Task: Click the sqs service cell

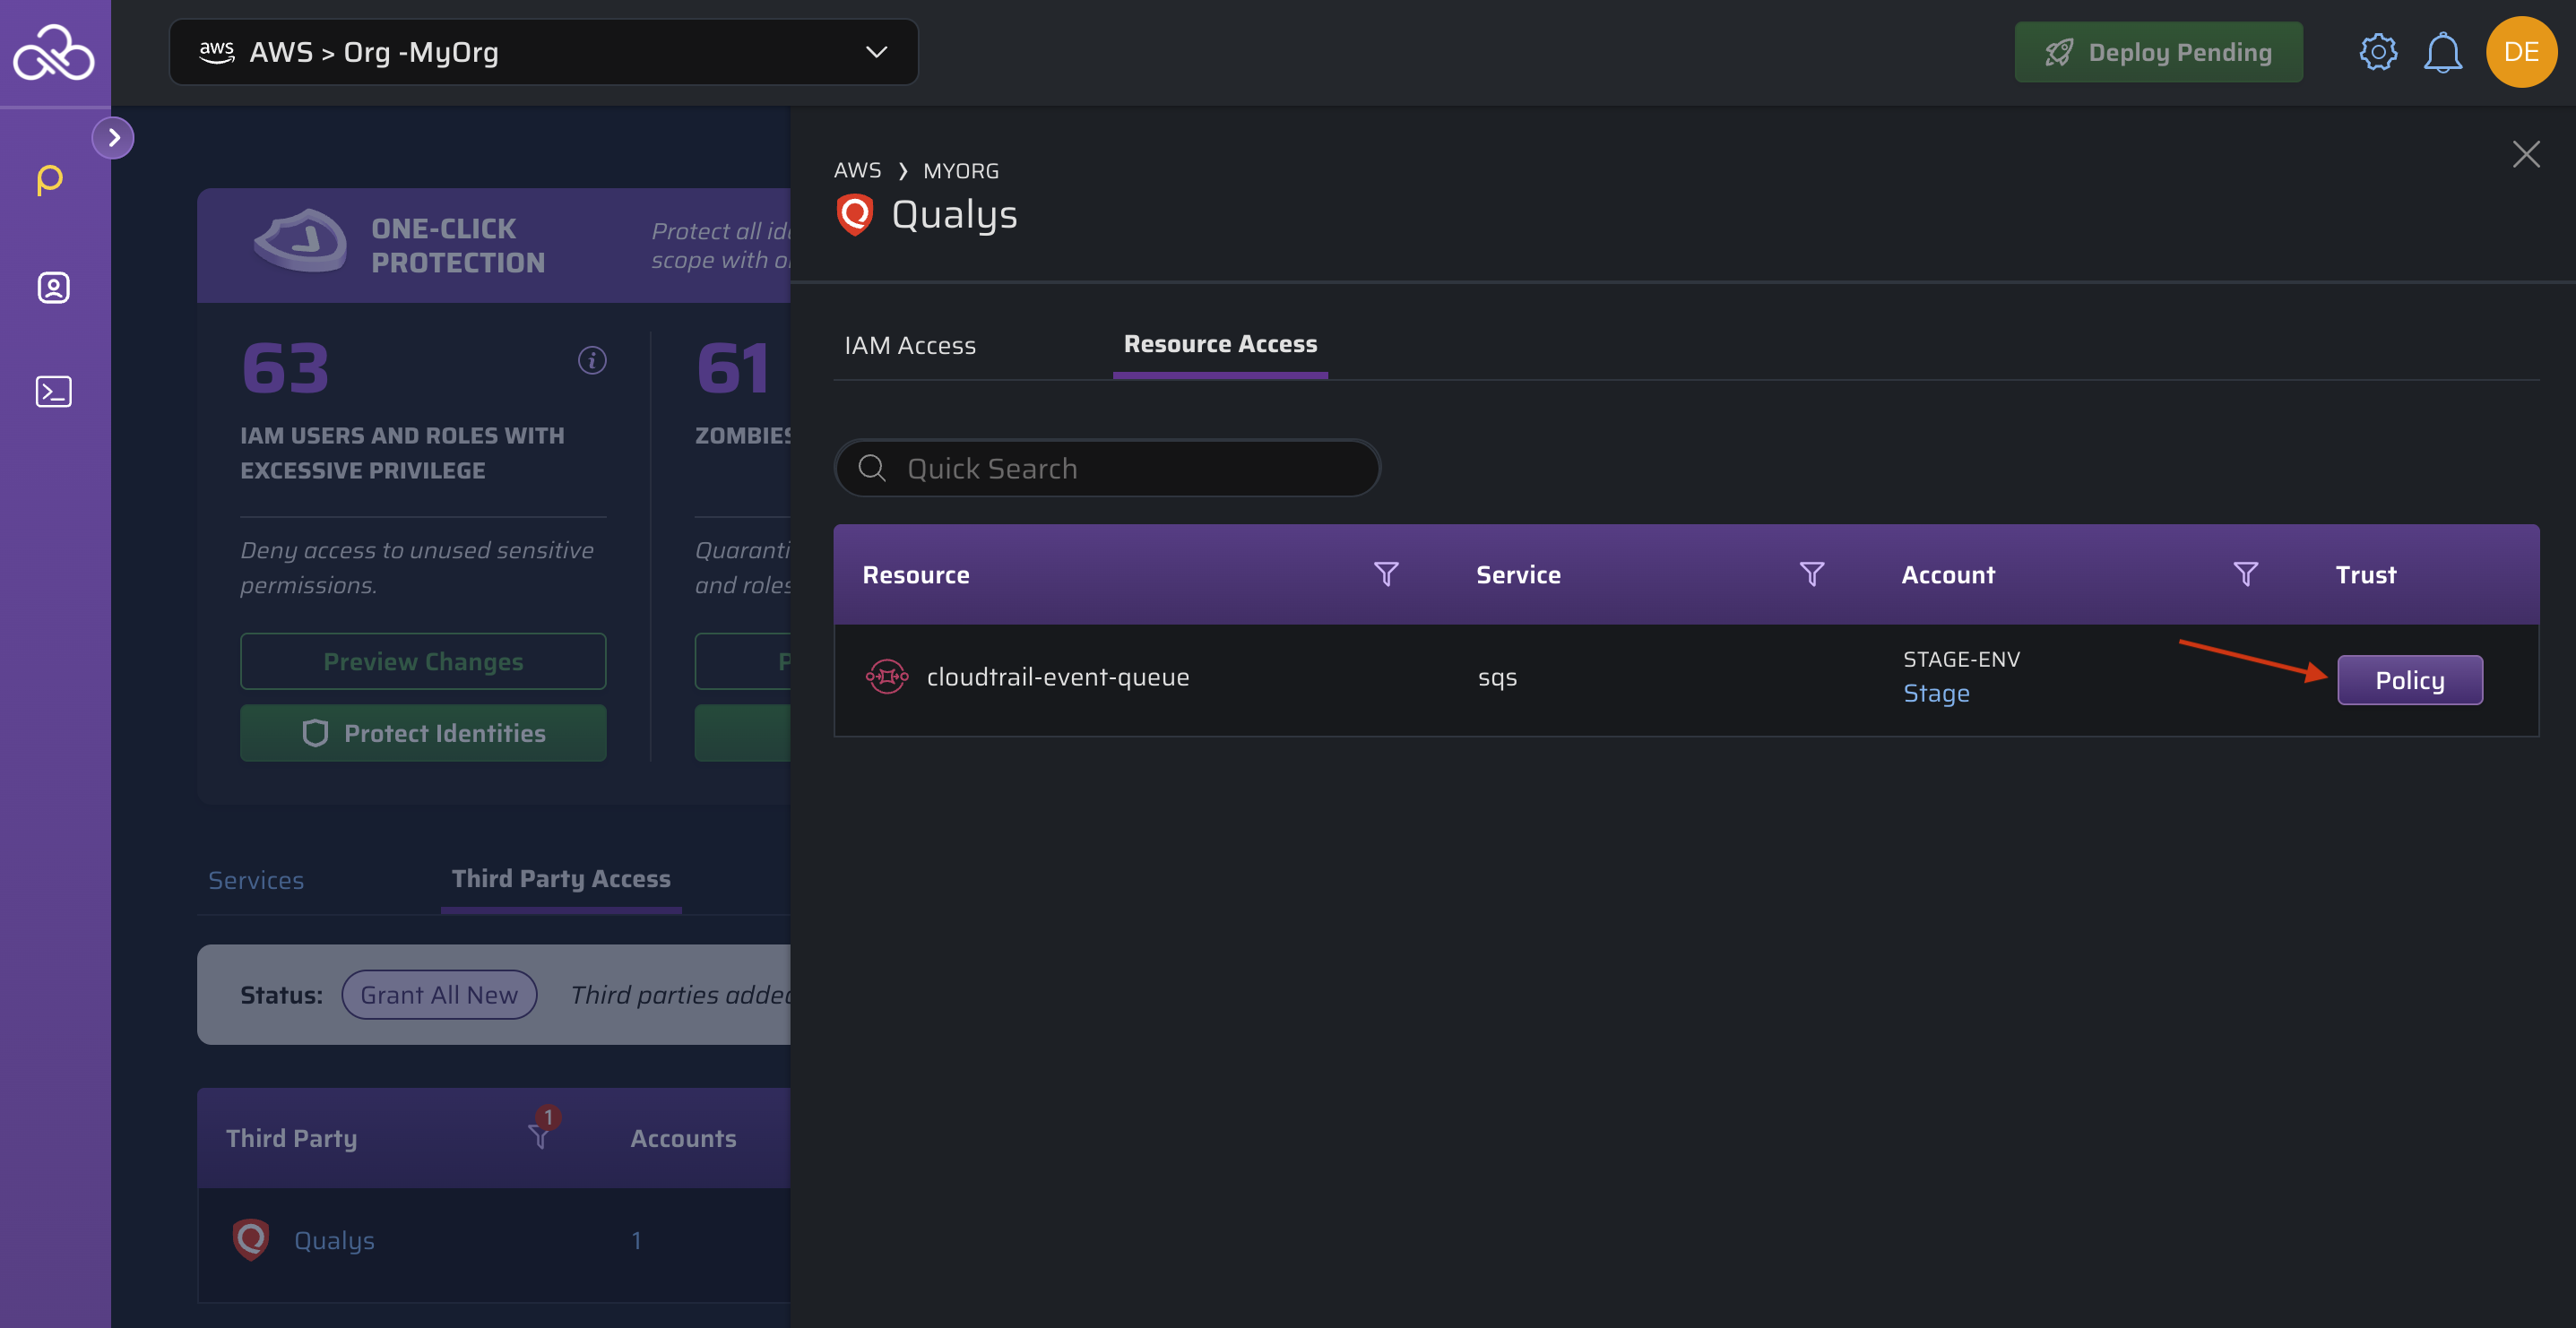Action: pos(1497,678)
